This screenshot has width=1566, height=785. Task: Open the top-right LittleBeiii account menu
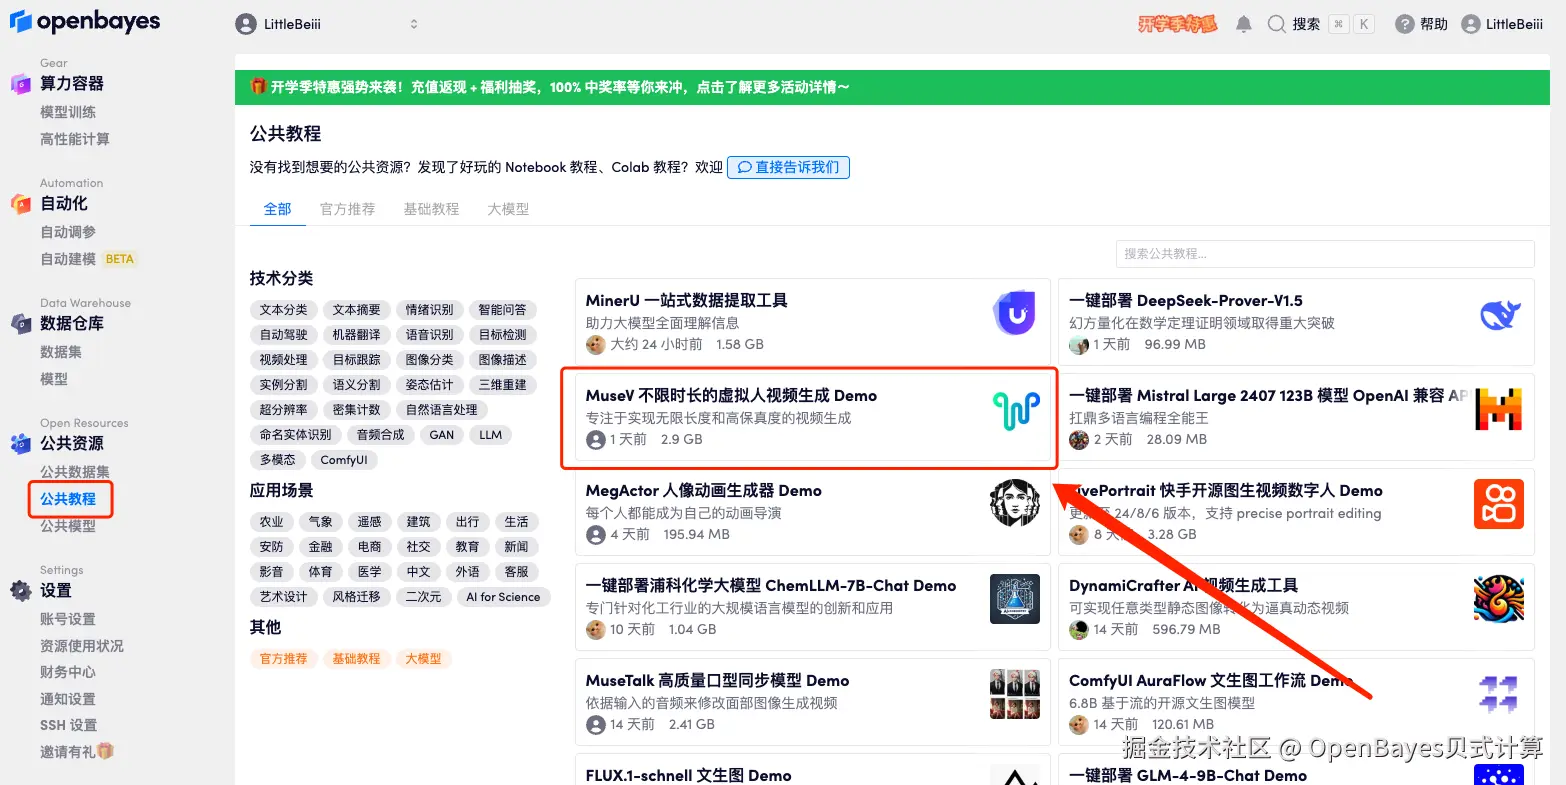(x=1502, y=22)
